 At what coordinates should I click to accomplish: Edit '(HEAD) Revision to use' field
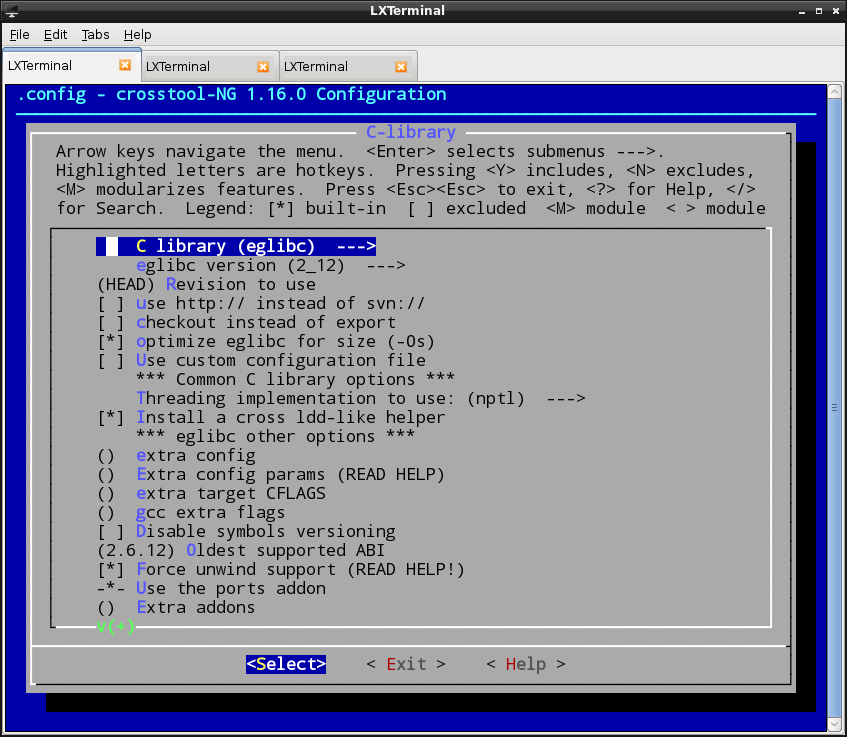click(207, 284)
